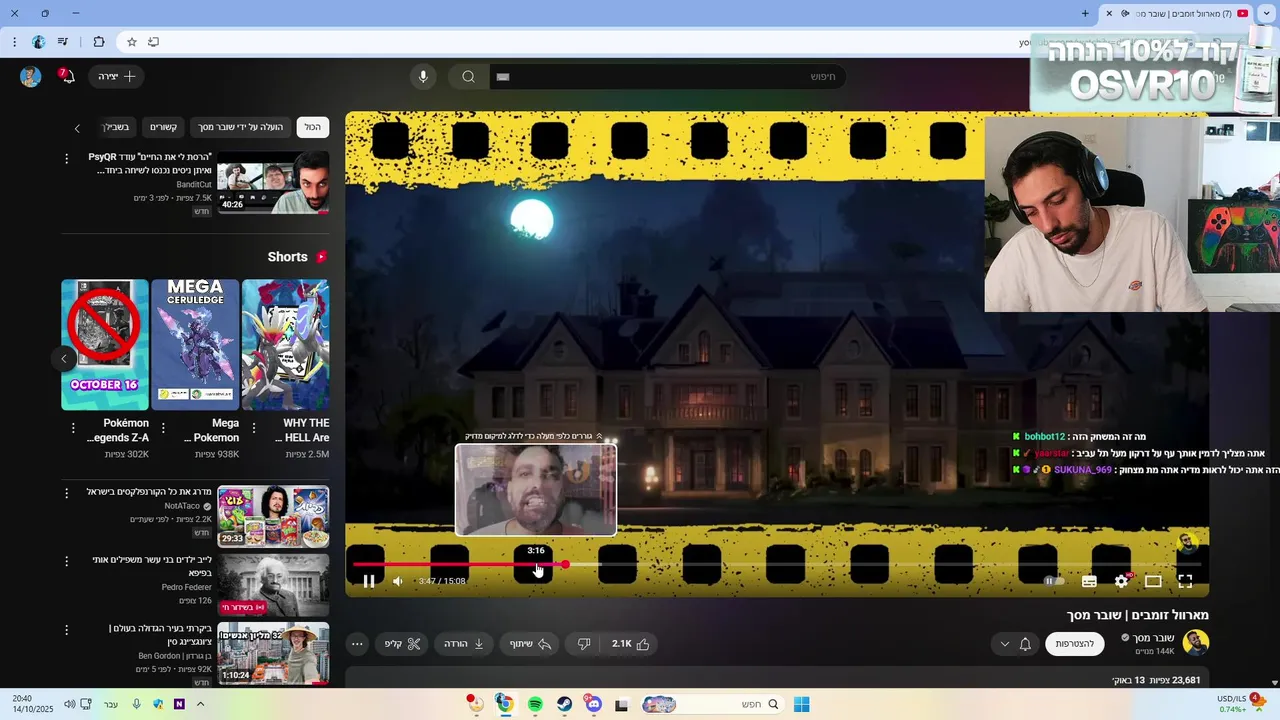Screen dimensions: 1280x720
Task: Click the קליפ clip scissors button
Action: 403,644
